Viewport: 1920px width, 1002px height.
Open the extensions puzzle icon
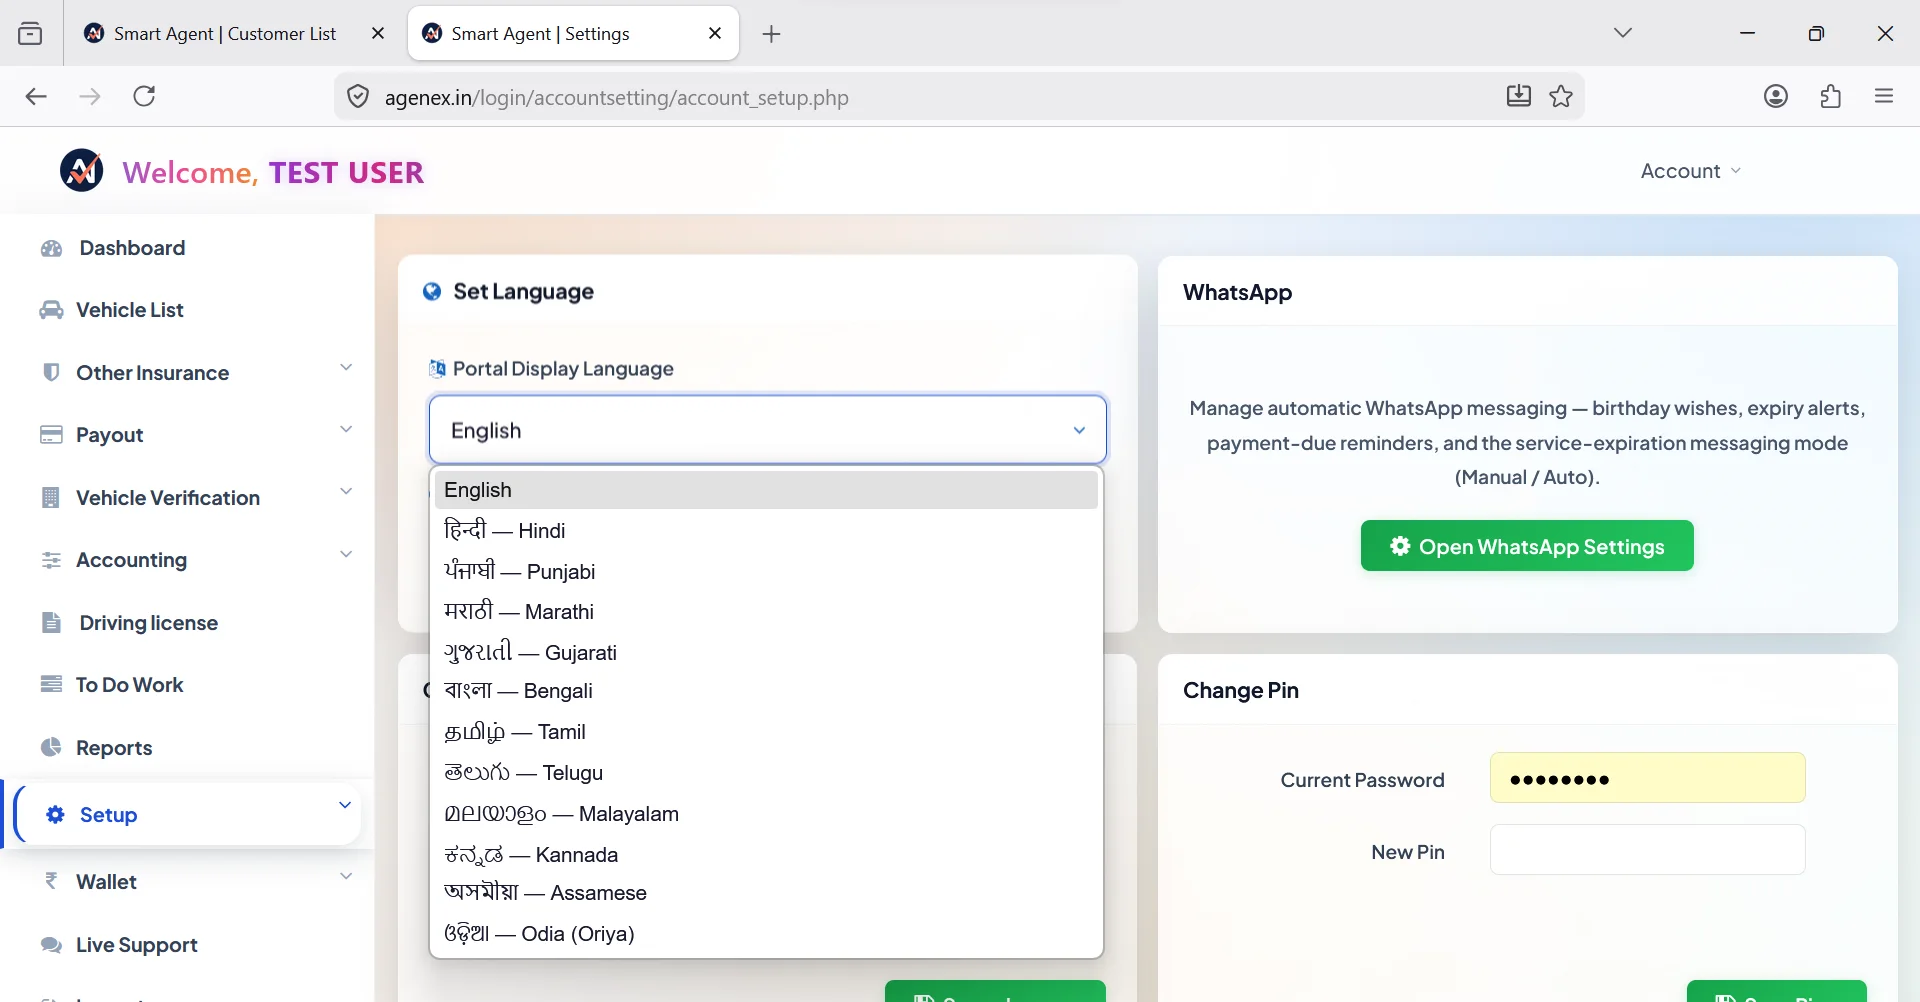1831,96
